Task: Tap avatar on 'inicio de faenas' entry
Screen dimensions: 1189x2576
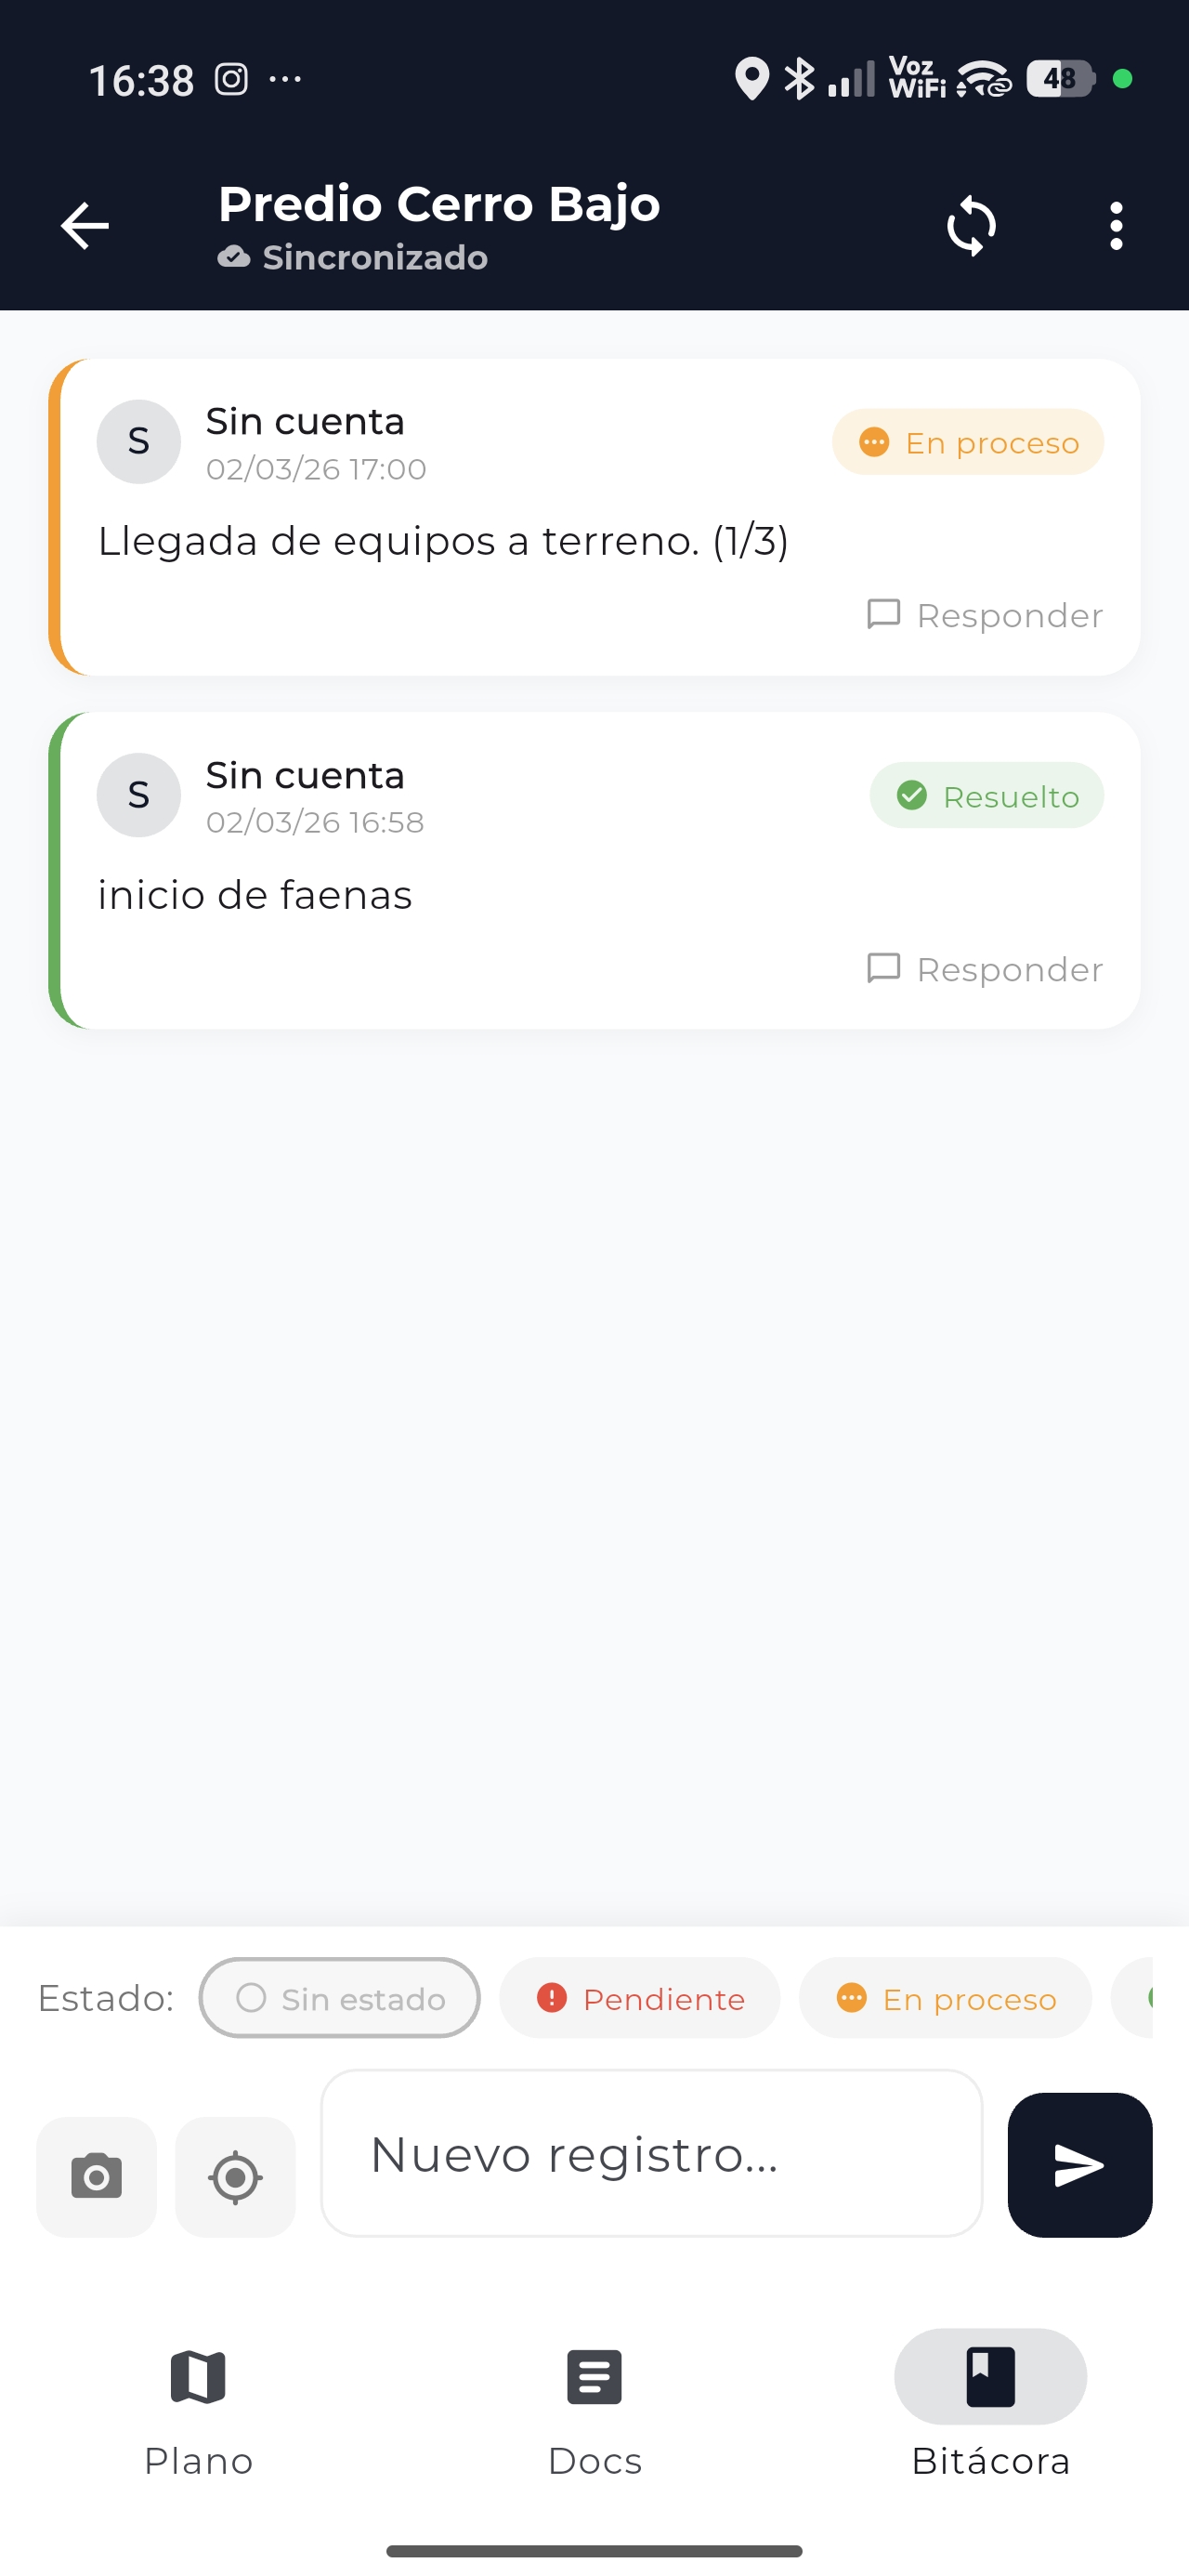Action: pos(139,795)
